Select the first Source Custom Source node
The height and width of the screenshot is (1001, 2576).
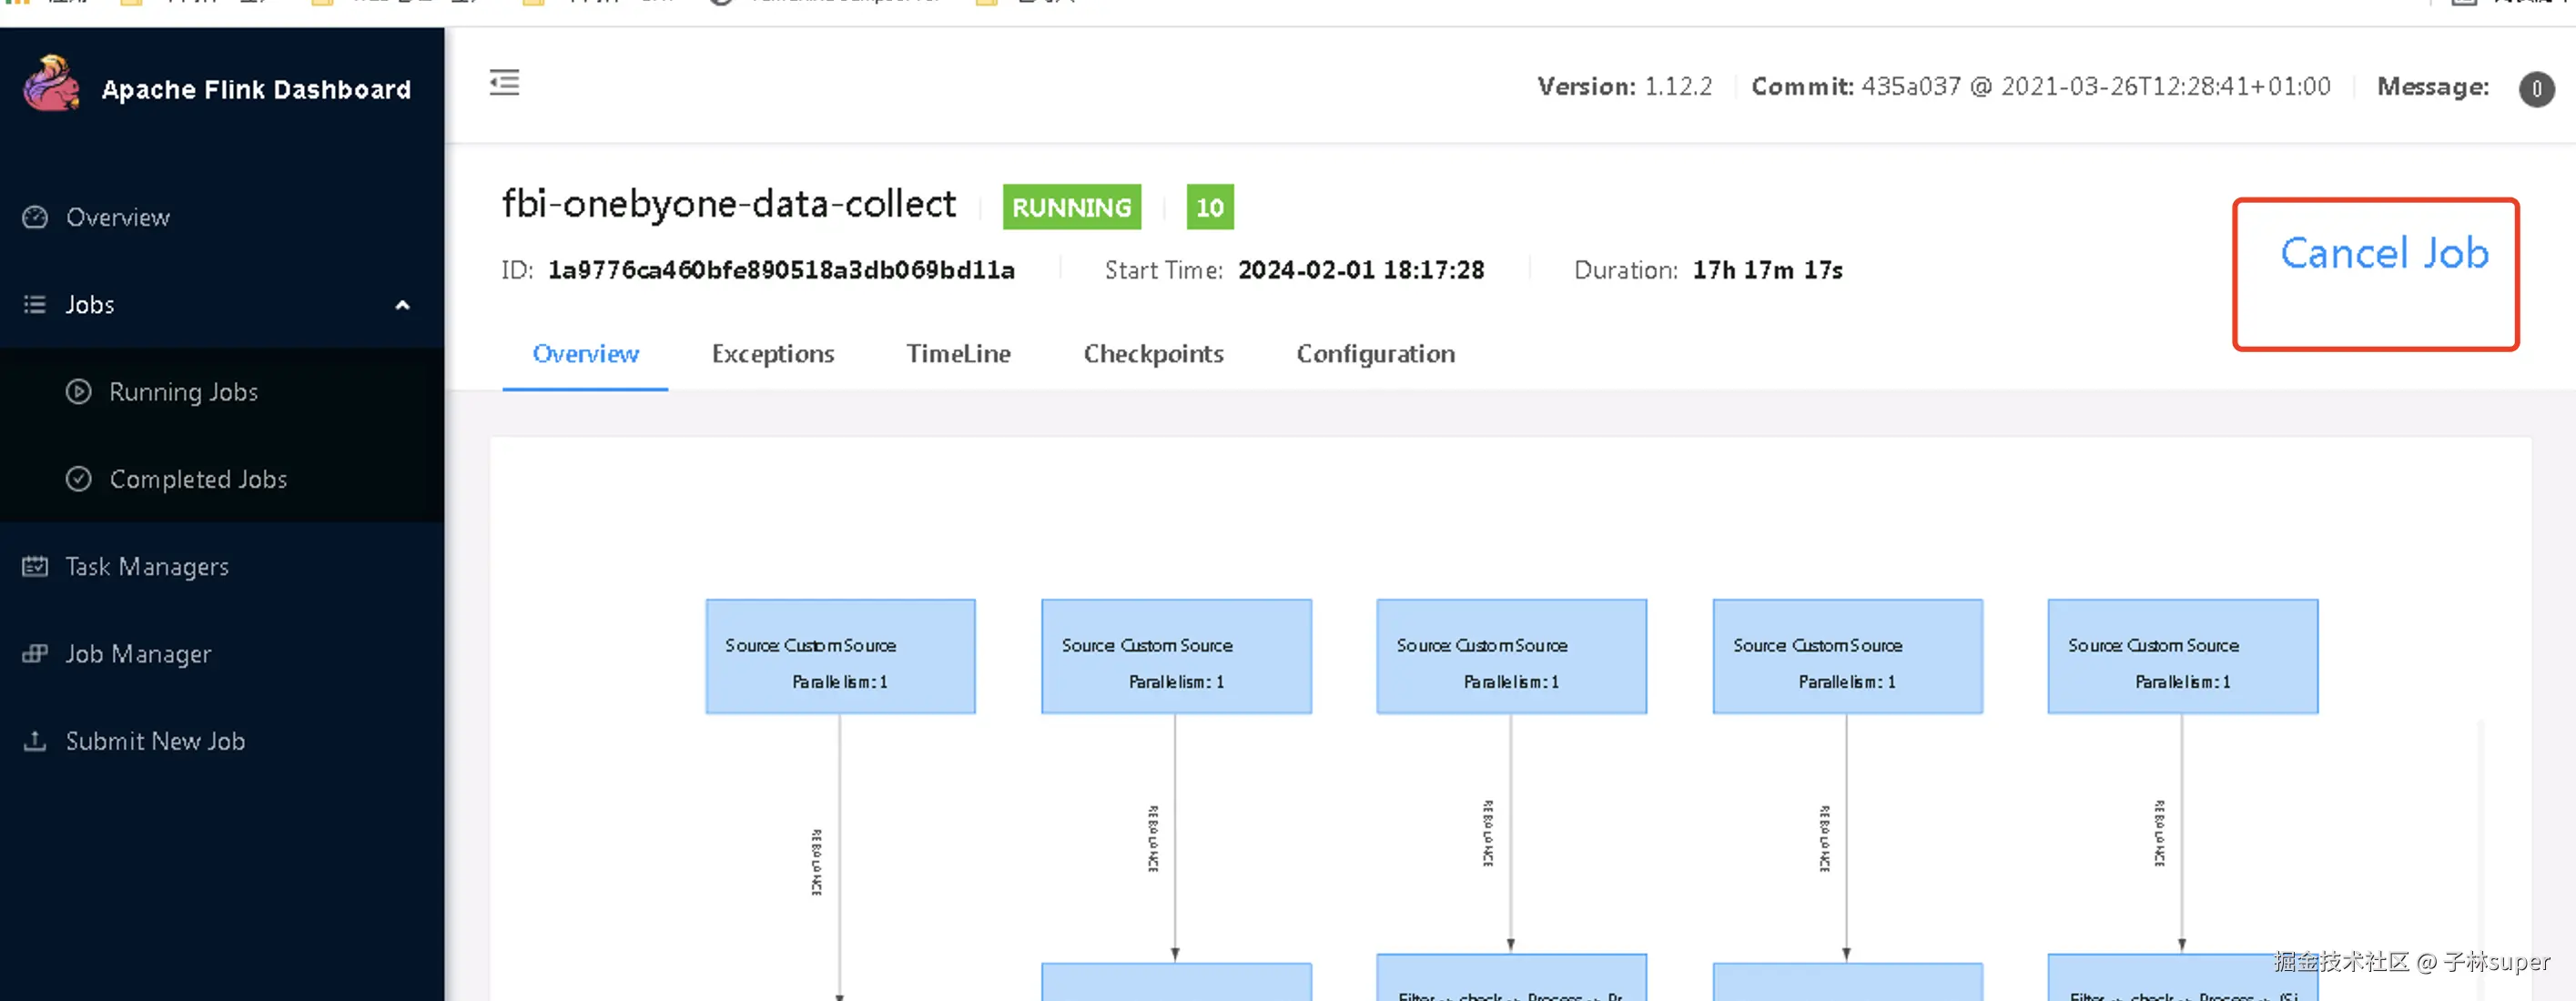pos(840,656)
